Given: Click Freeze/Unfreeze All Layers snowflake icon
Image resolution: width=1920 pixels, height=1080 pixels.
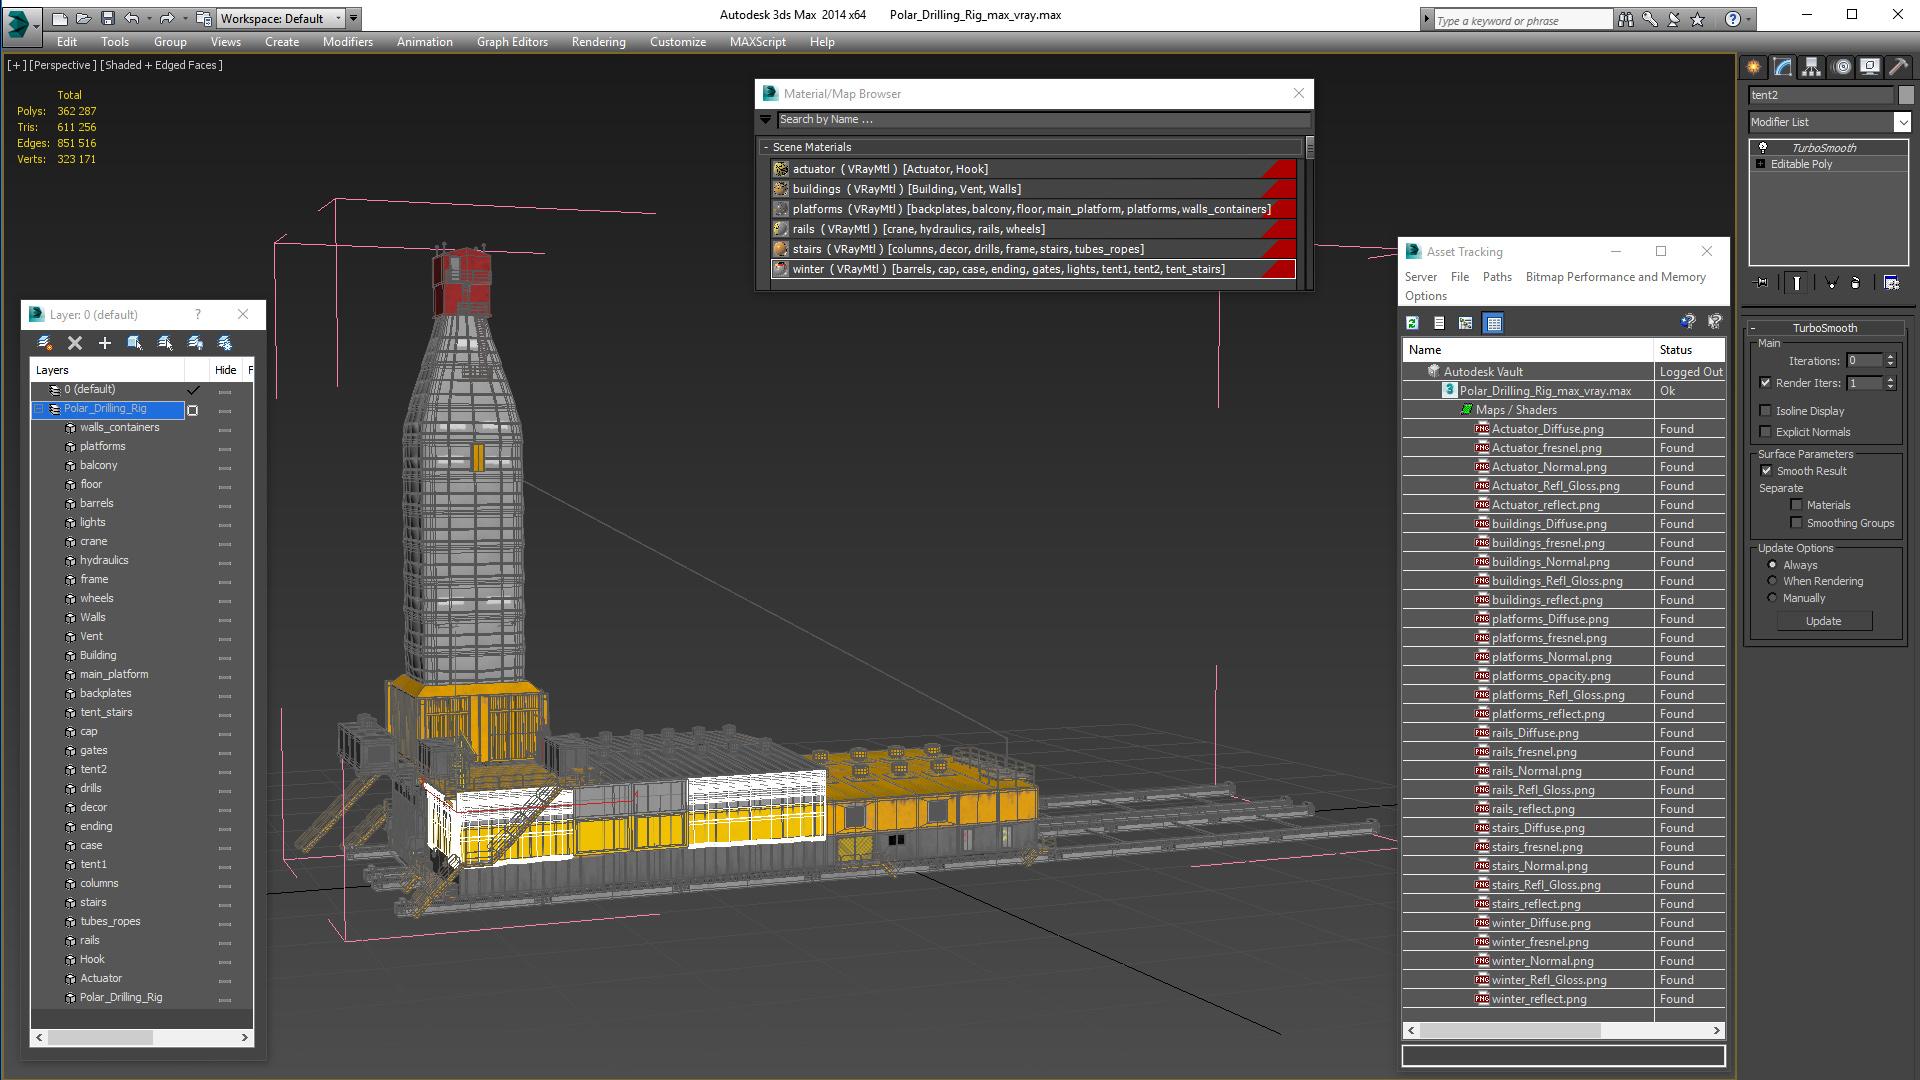Looking at the screenshot, I should [225, 343].
